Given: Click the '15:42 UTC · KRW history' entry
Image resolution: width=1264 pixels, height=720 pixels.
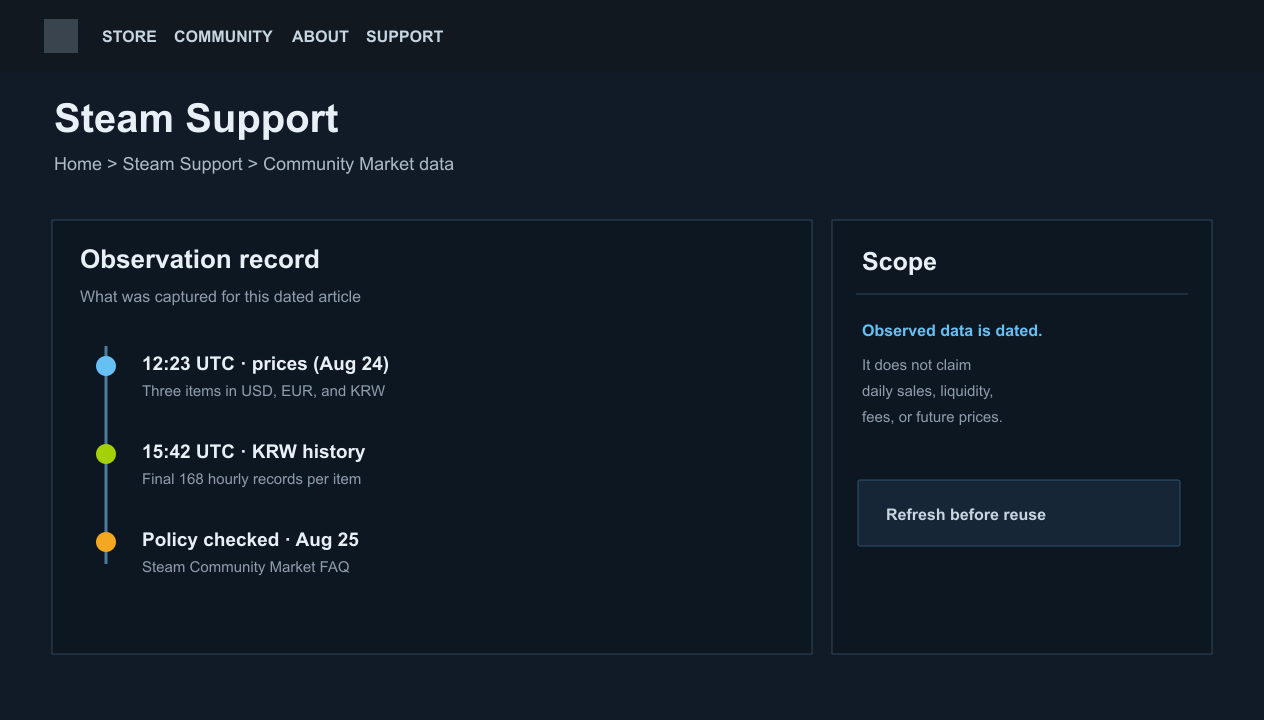Looking at the screenshot, I should click(x=253, y=452).
